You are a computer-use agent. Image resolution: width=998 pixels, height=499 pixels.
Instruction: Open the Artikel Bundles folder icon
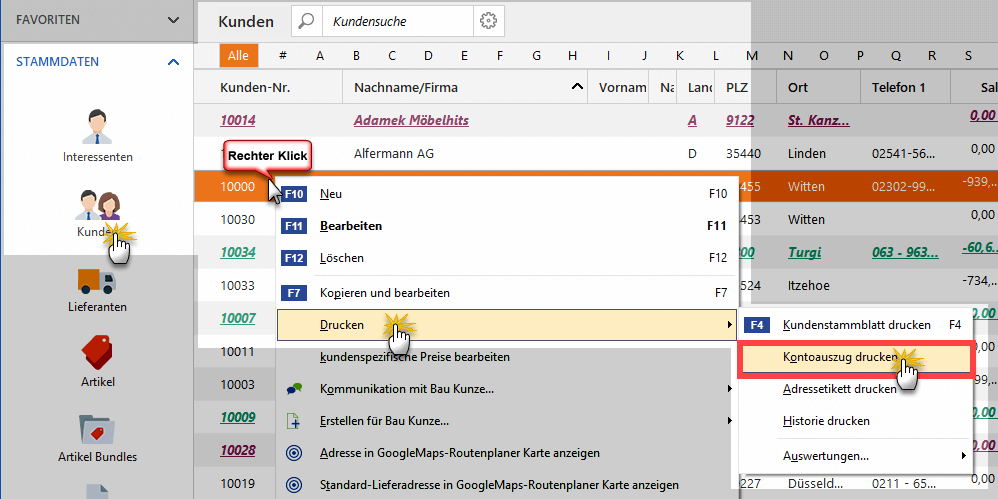pos(97,428)
